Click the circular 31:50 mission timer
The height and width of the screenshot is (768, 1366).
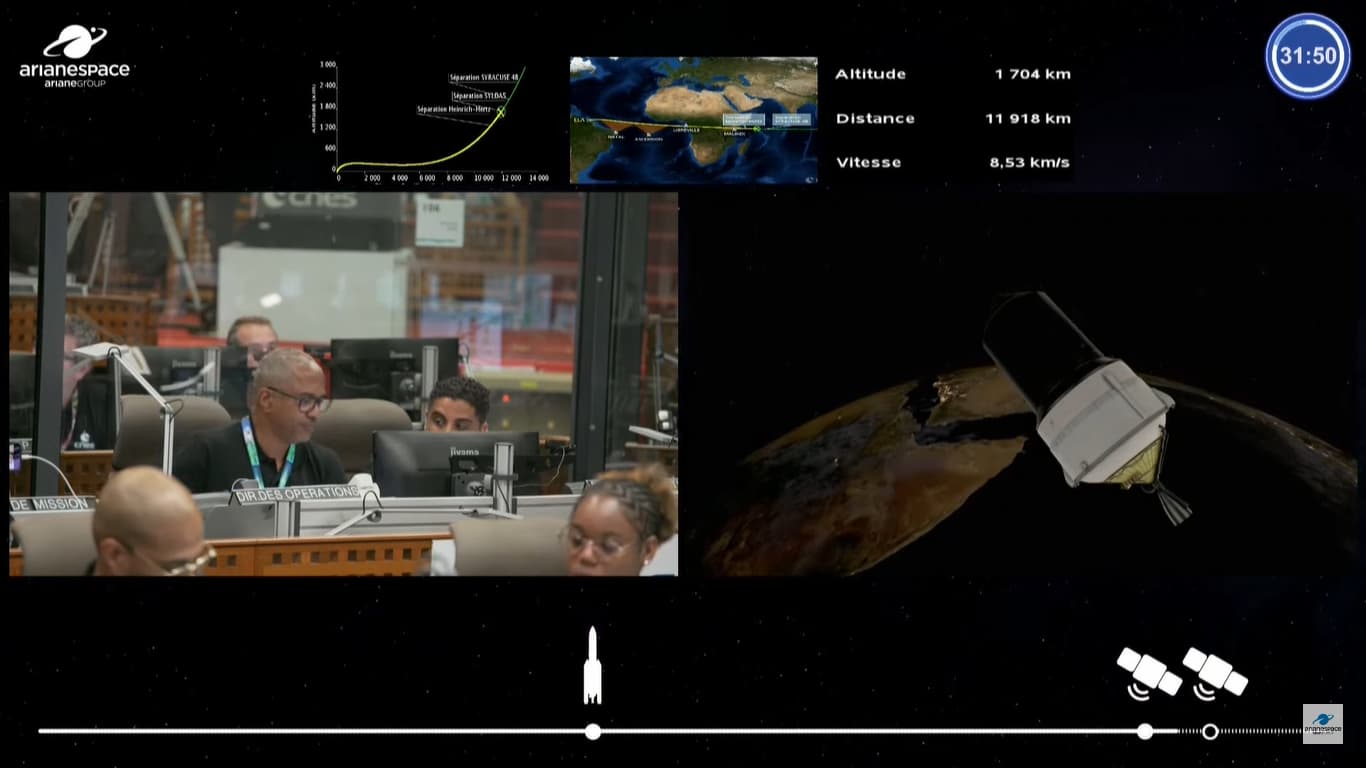coord(1308,56)
